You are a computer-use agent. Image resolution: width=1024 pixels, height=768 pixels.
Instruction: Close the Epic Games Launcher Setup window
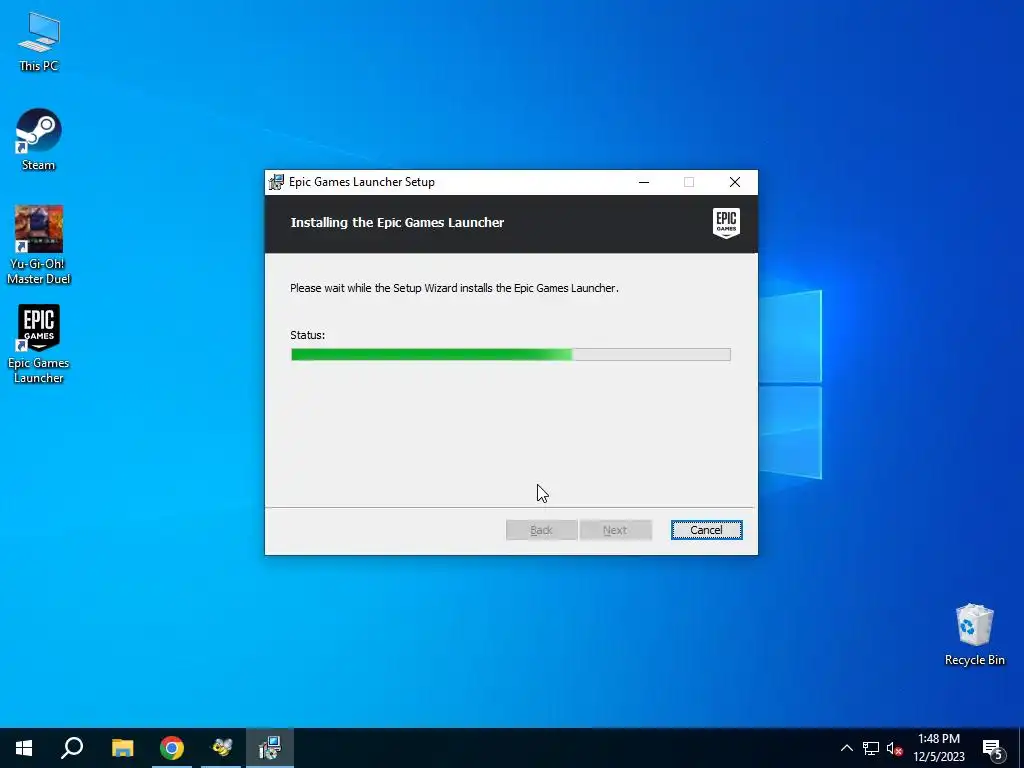point(735,182)
